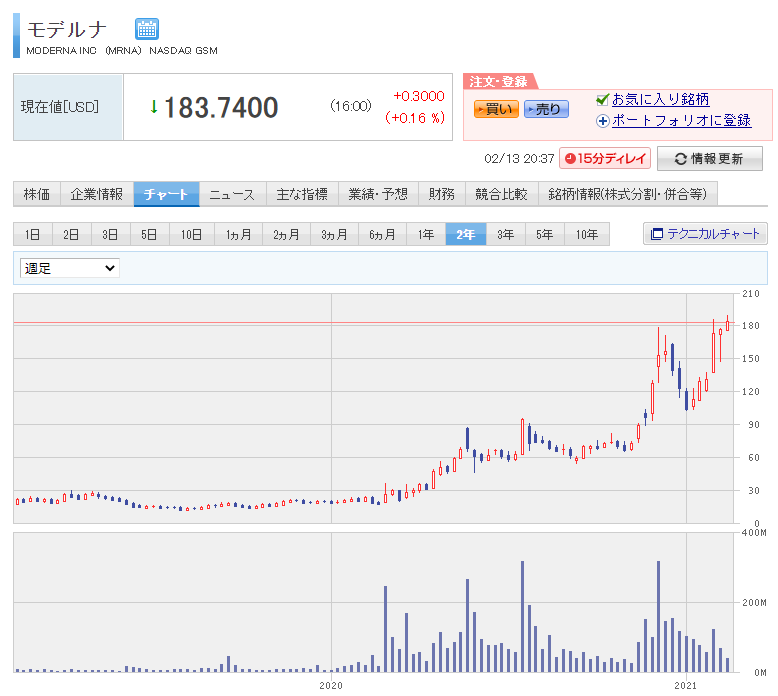Click the latest candlestick near 180
The width and height of the screenshot is (778, 696).
pos(727,325)
